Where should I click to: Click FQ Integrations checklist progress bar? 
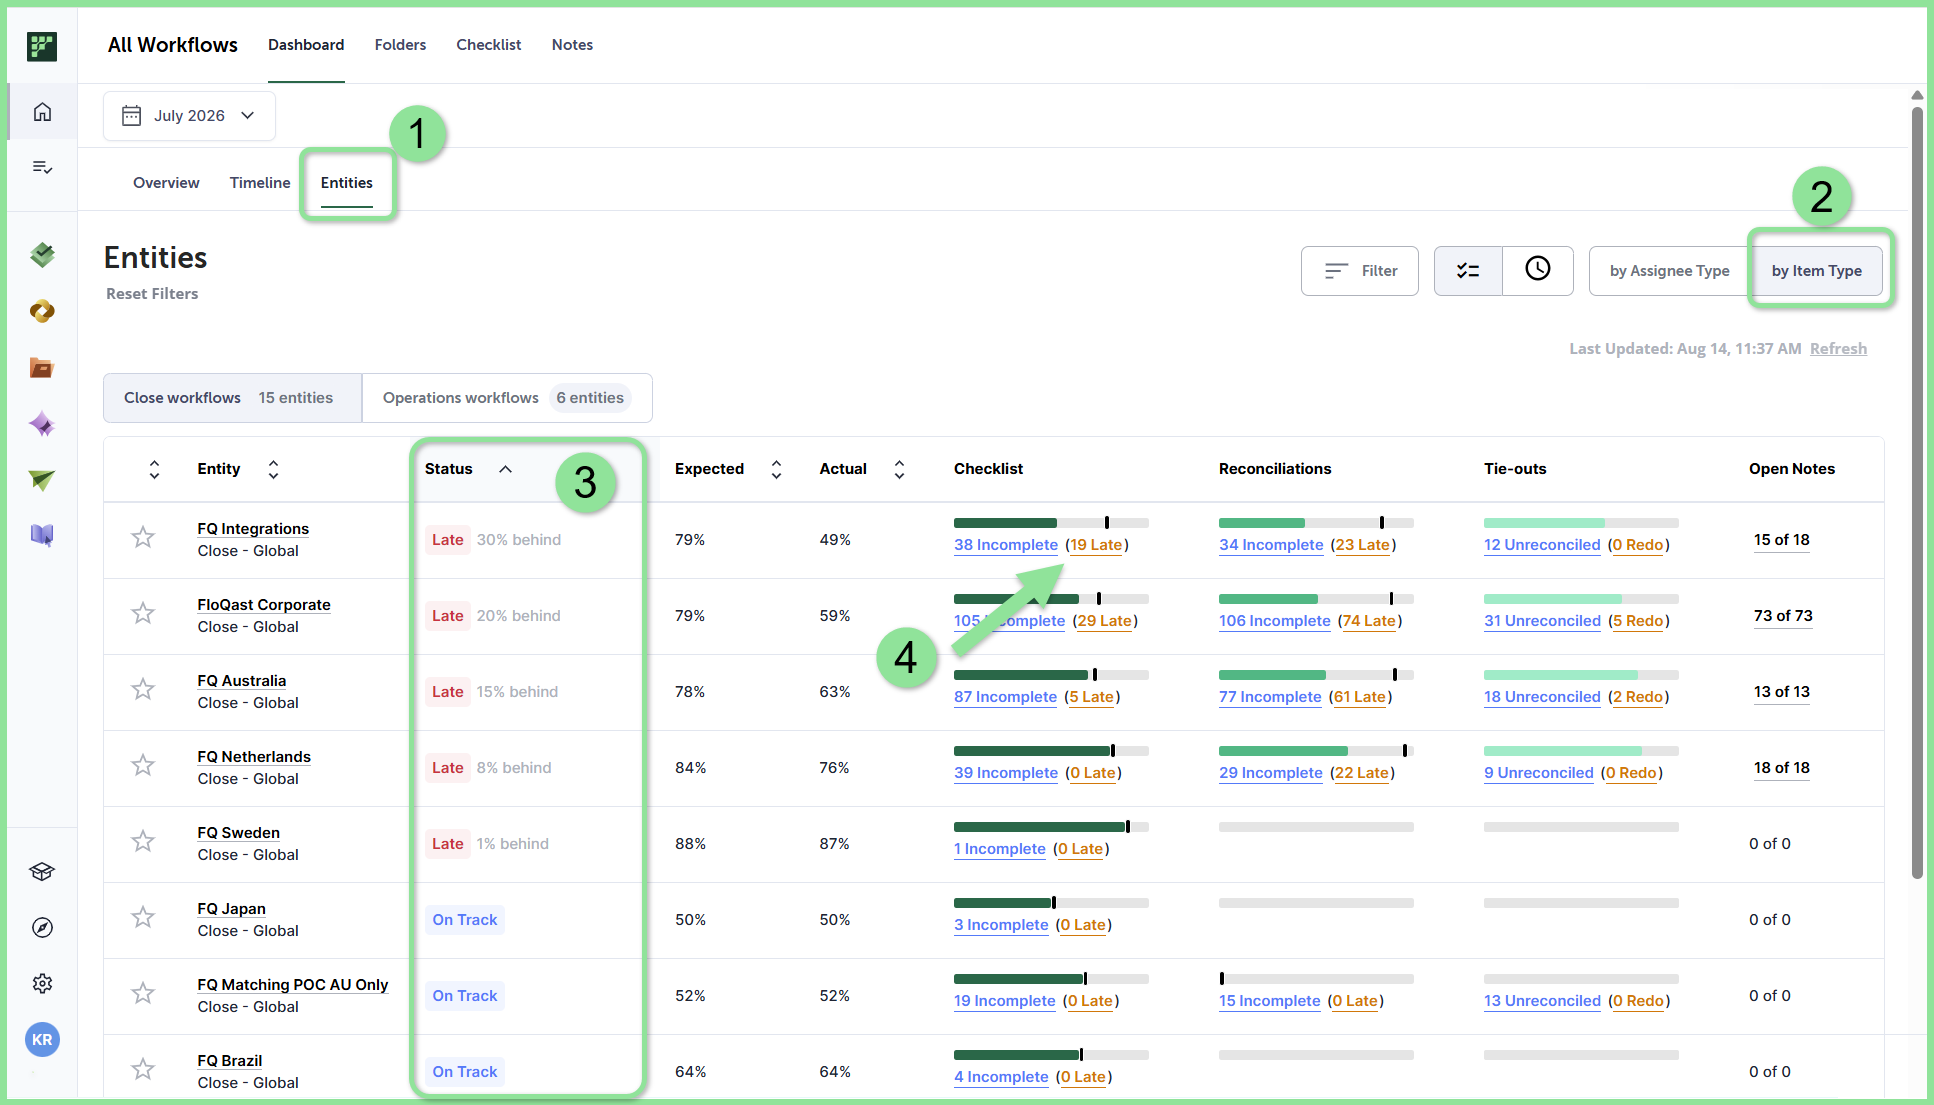tap(1051, 523)
